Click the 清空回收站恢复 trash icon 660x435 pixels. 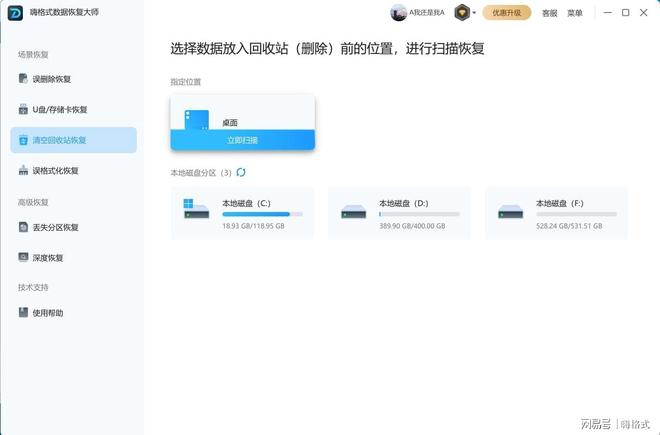pos(23,140)
